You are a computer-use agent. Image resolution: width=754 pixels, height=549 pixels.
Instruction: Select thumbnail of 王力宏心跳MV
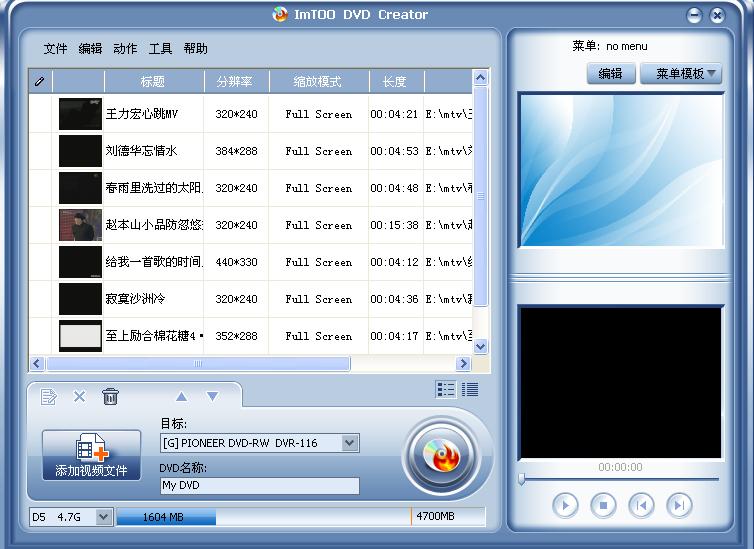click(80, 114)
